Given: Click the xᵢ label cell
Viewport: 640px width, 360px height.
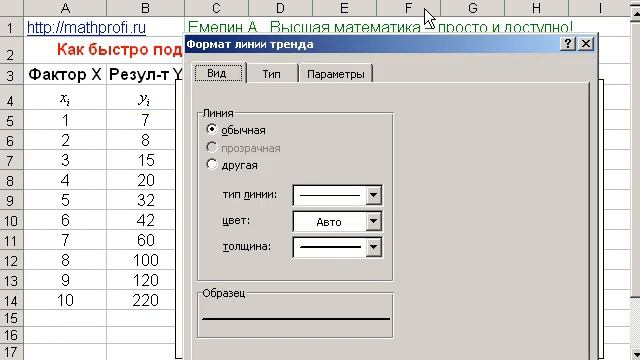Looking at the screenshot, I should tap(65, 98).
